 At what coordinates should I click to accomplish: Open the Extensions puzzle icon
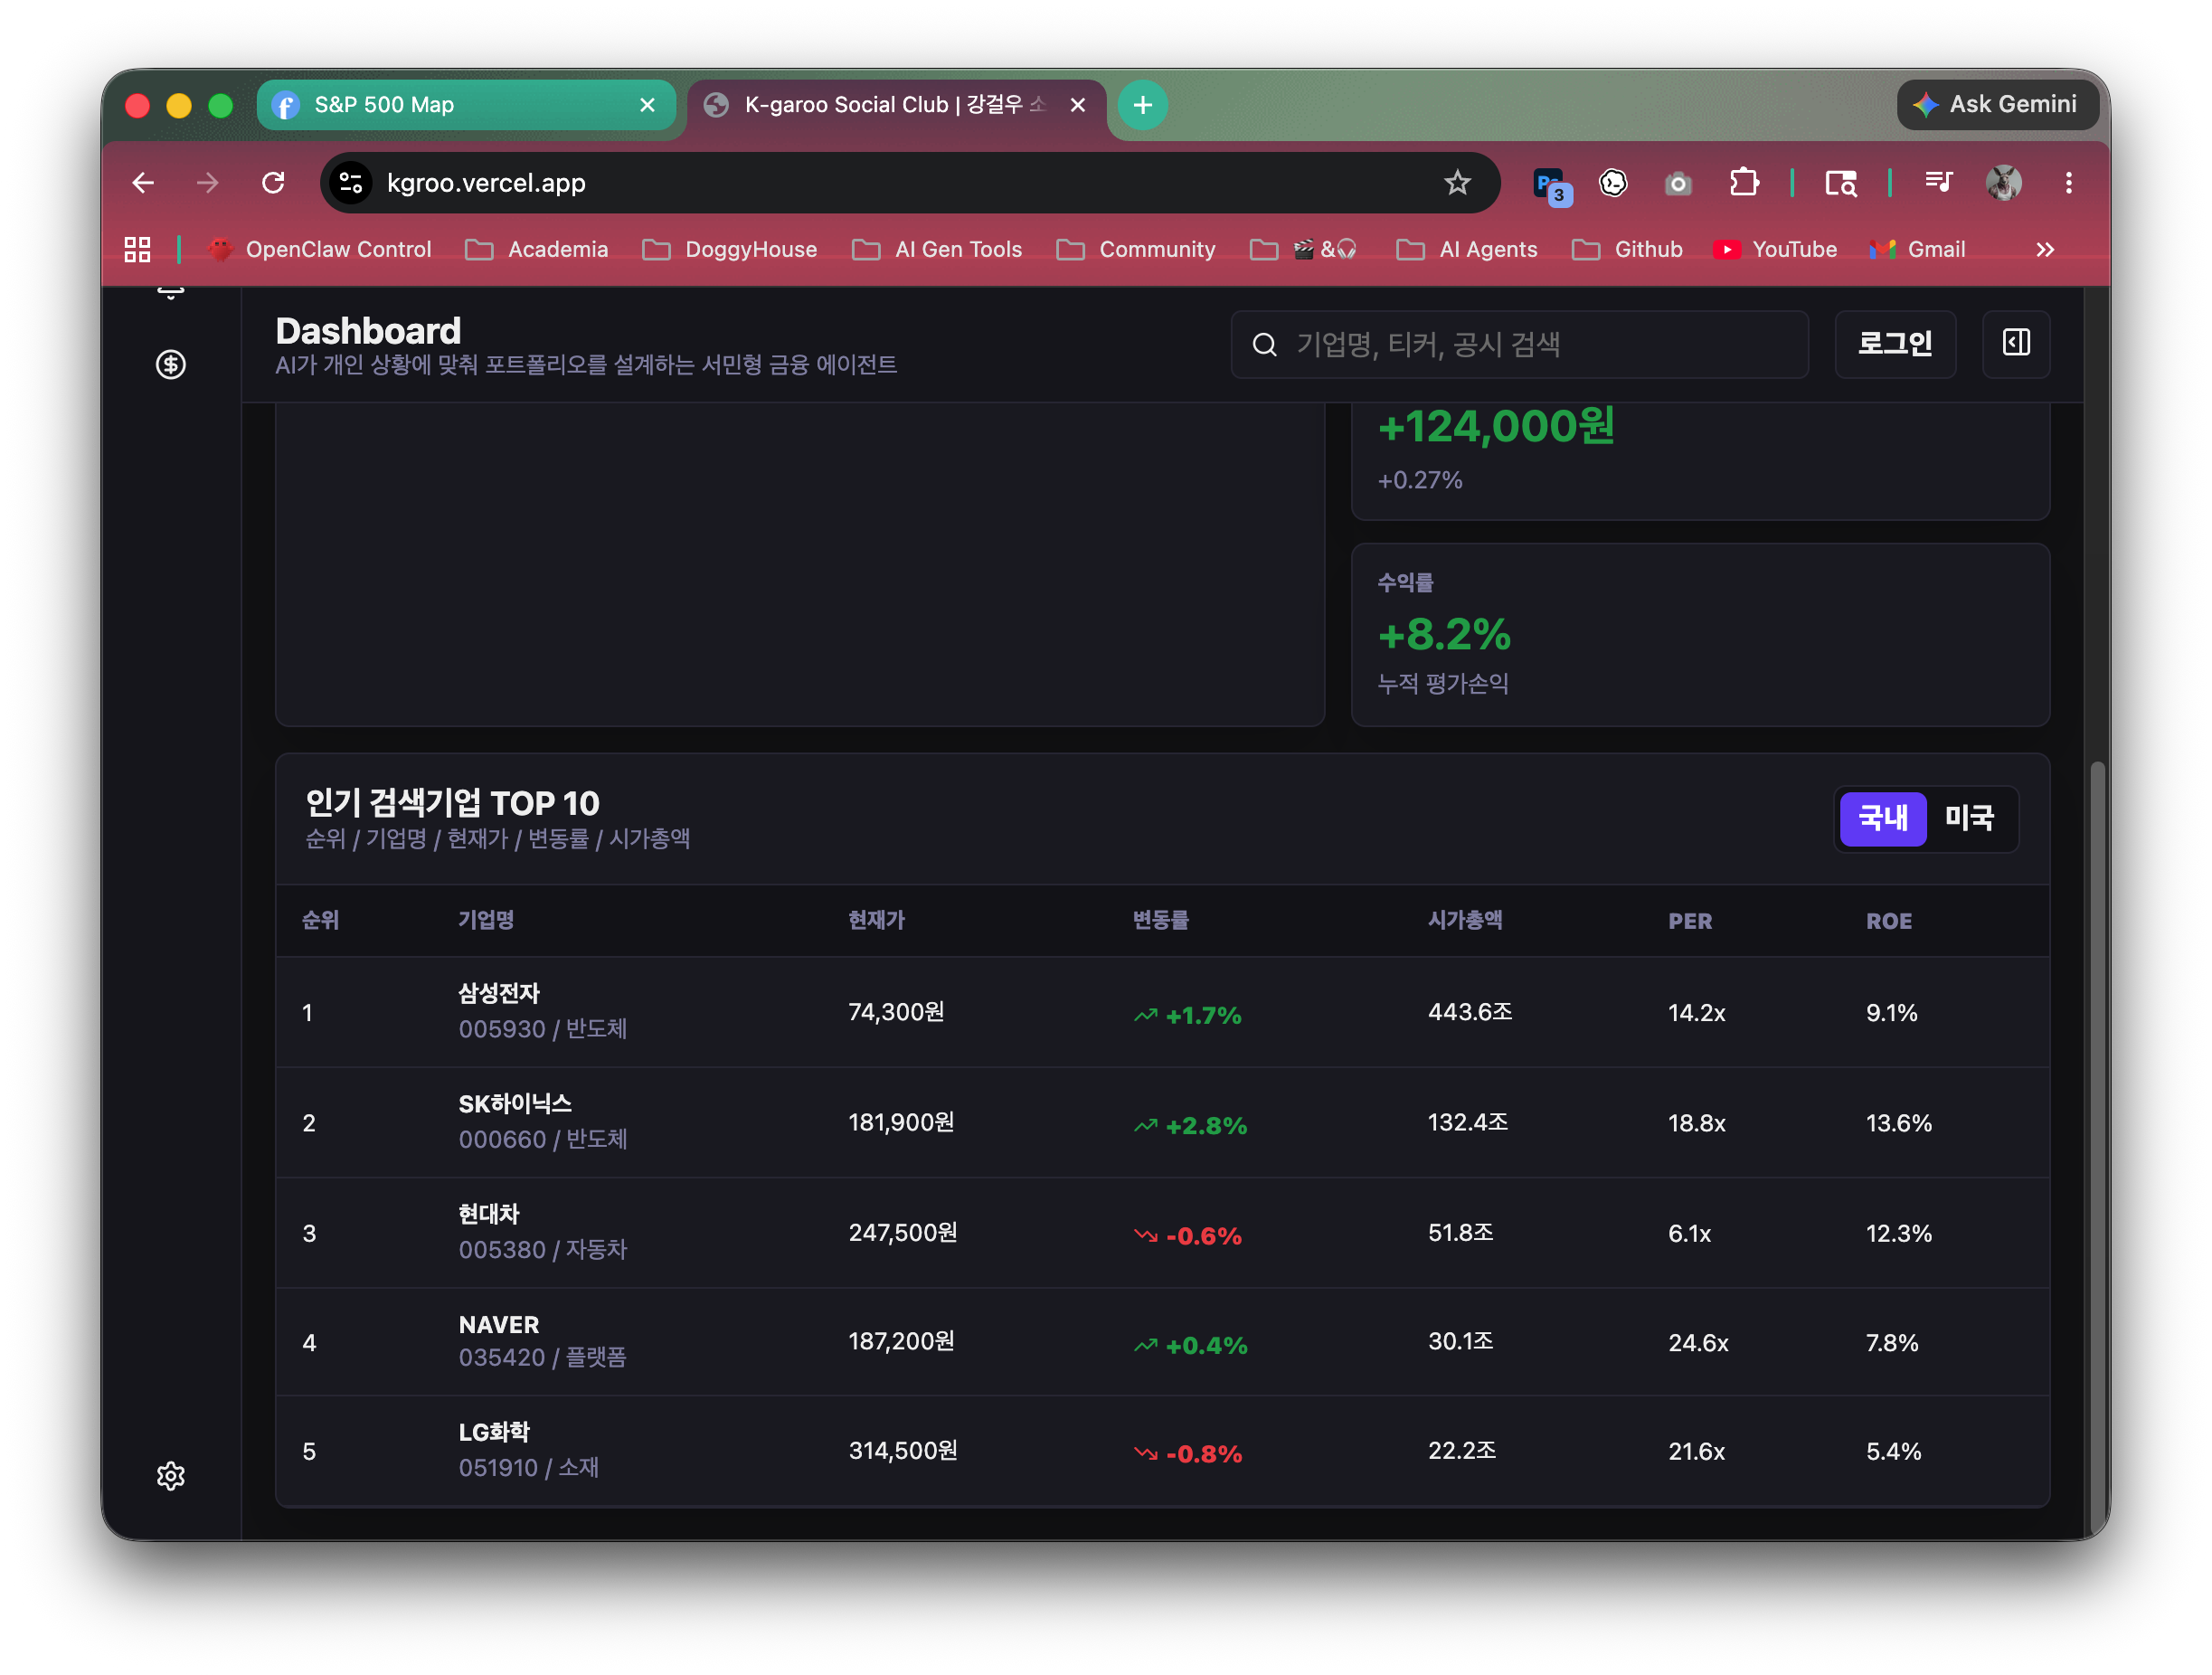coord(1744,183)
